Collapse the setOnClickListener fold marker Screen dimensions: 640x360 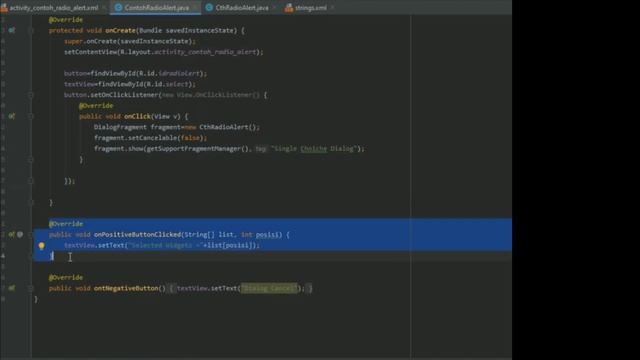31,95
